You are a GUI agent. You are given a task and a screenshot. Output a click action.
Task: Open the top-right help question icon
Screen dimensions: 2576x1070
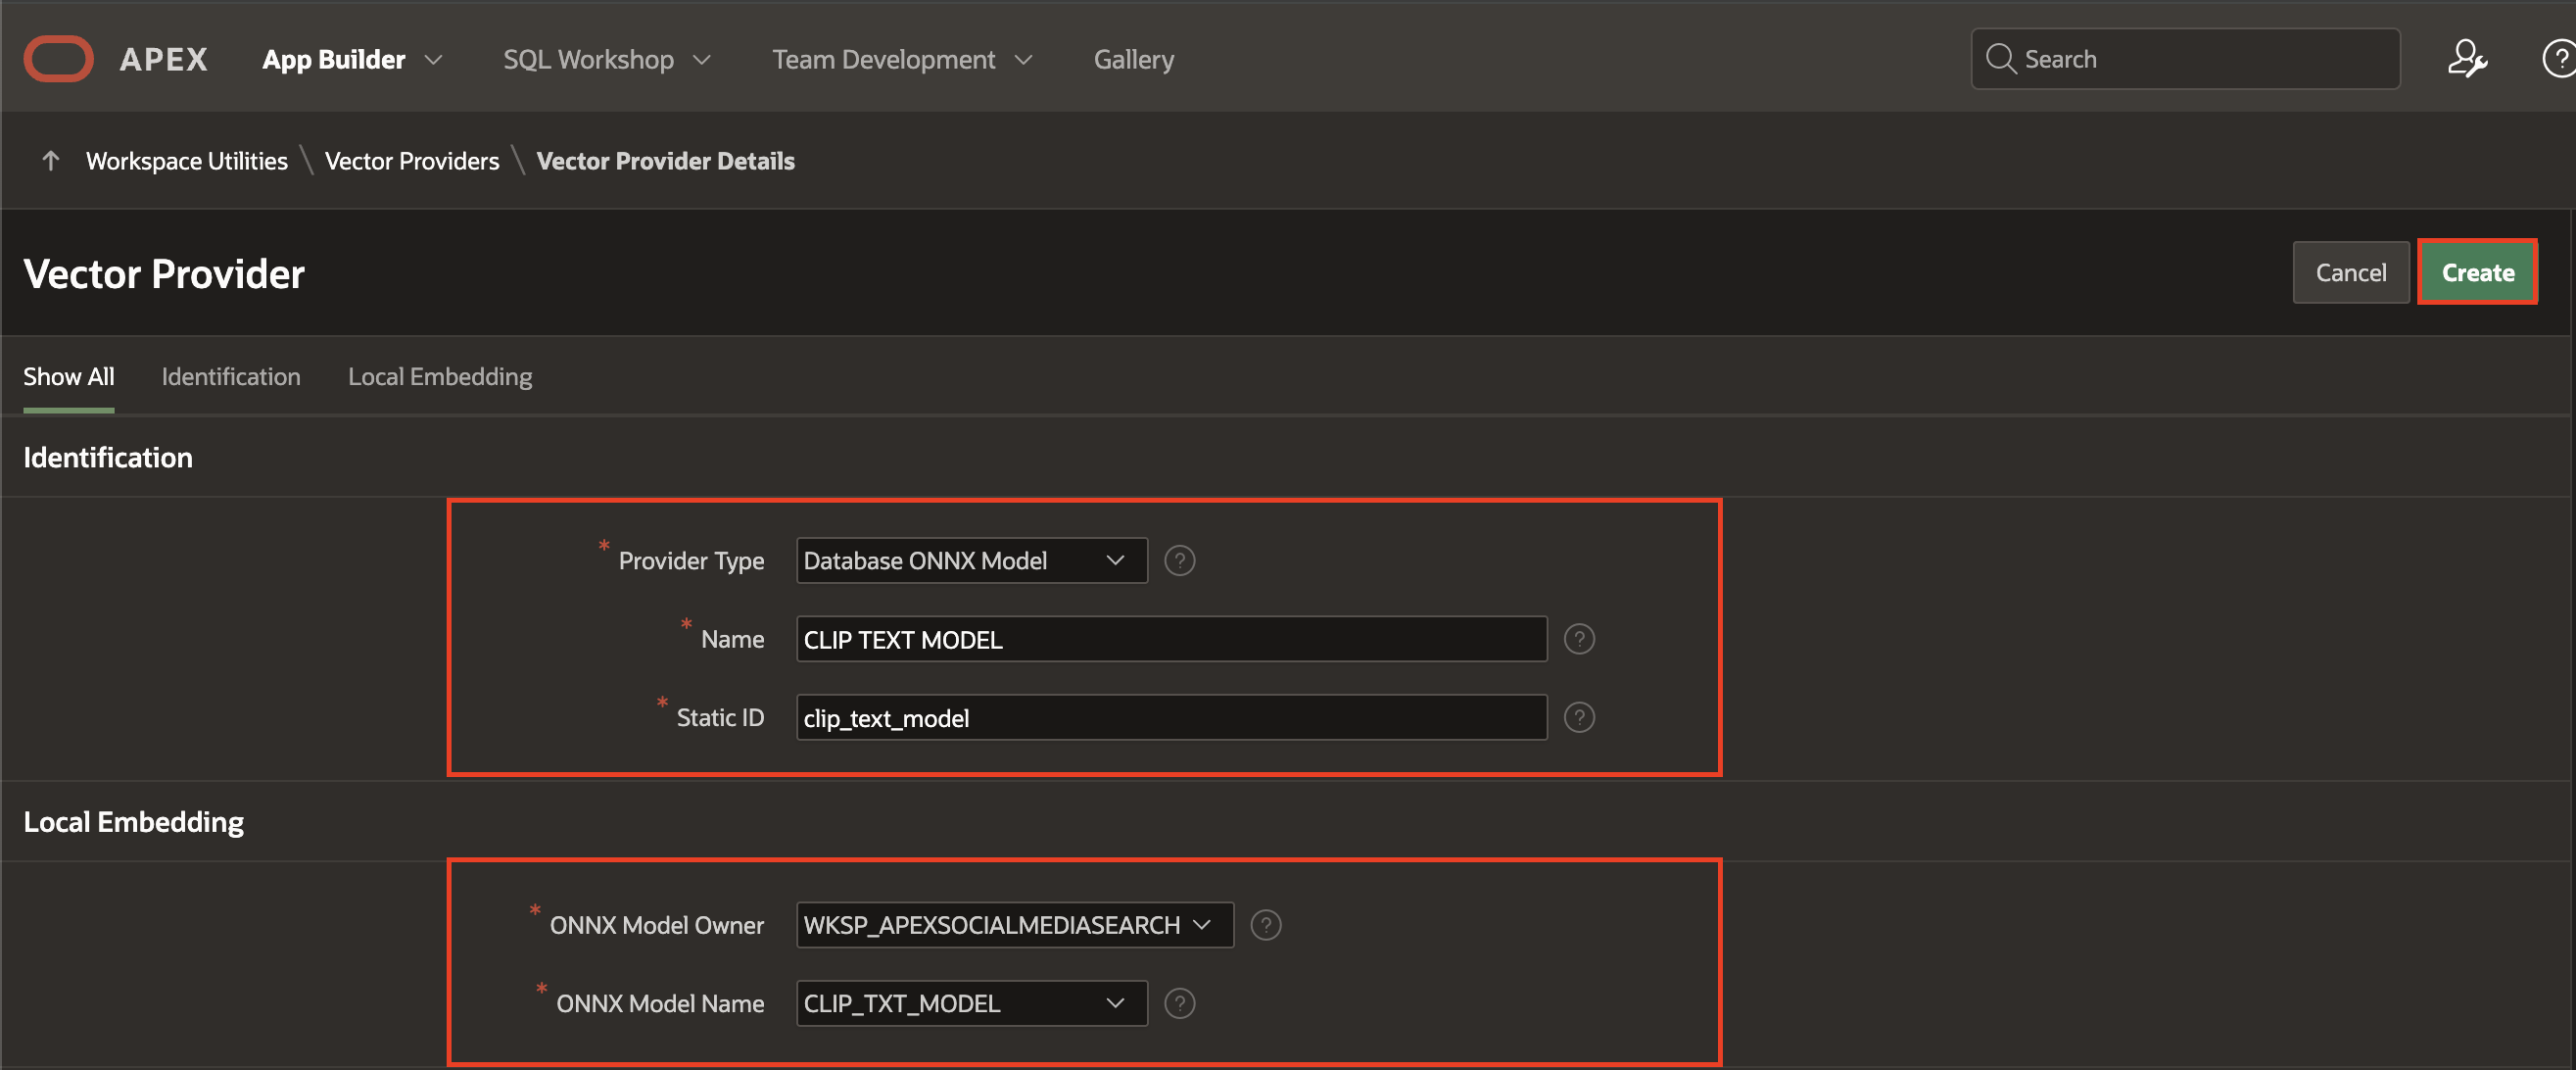pyautogui.click(x=2558, y=59)
